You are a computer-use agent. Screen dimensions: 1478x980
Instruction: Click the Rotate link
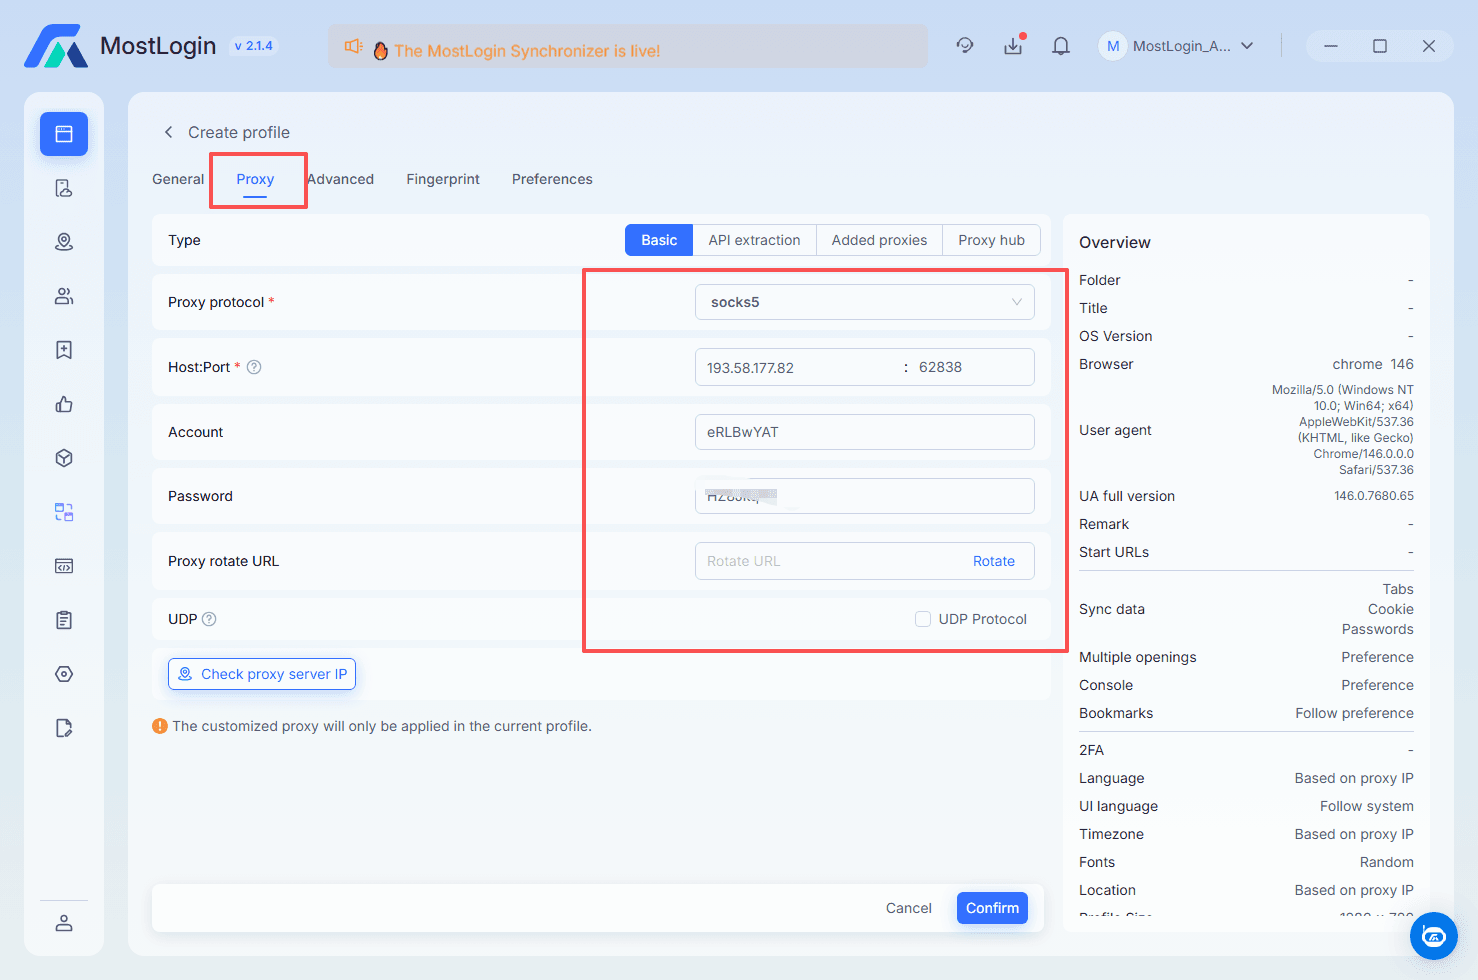click(994, 561)
